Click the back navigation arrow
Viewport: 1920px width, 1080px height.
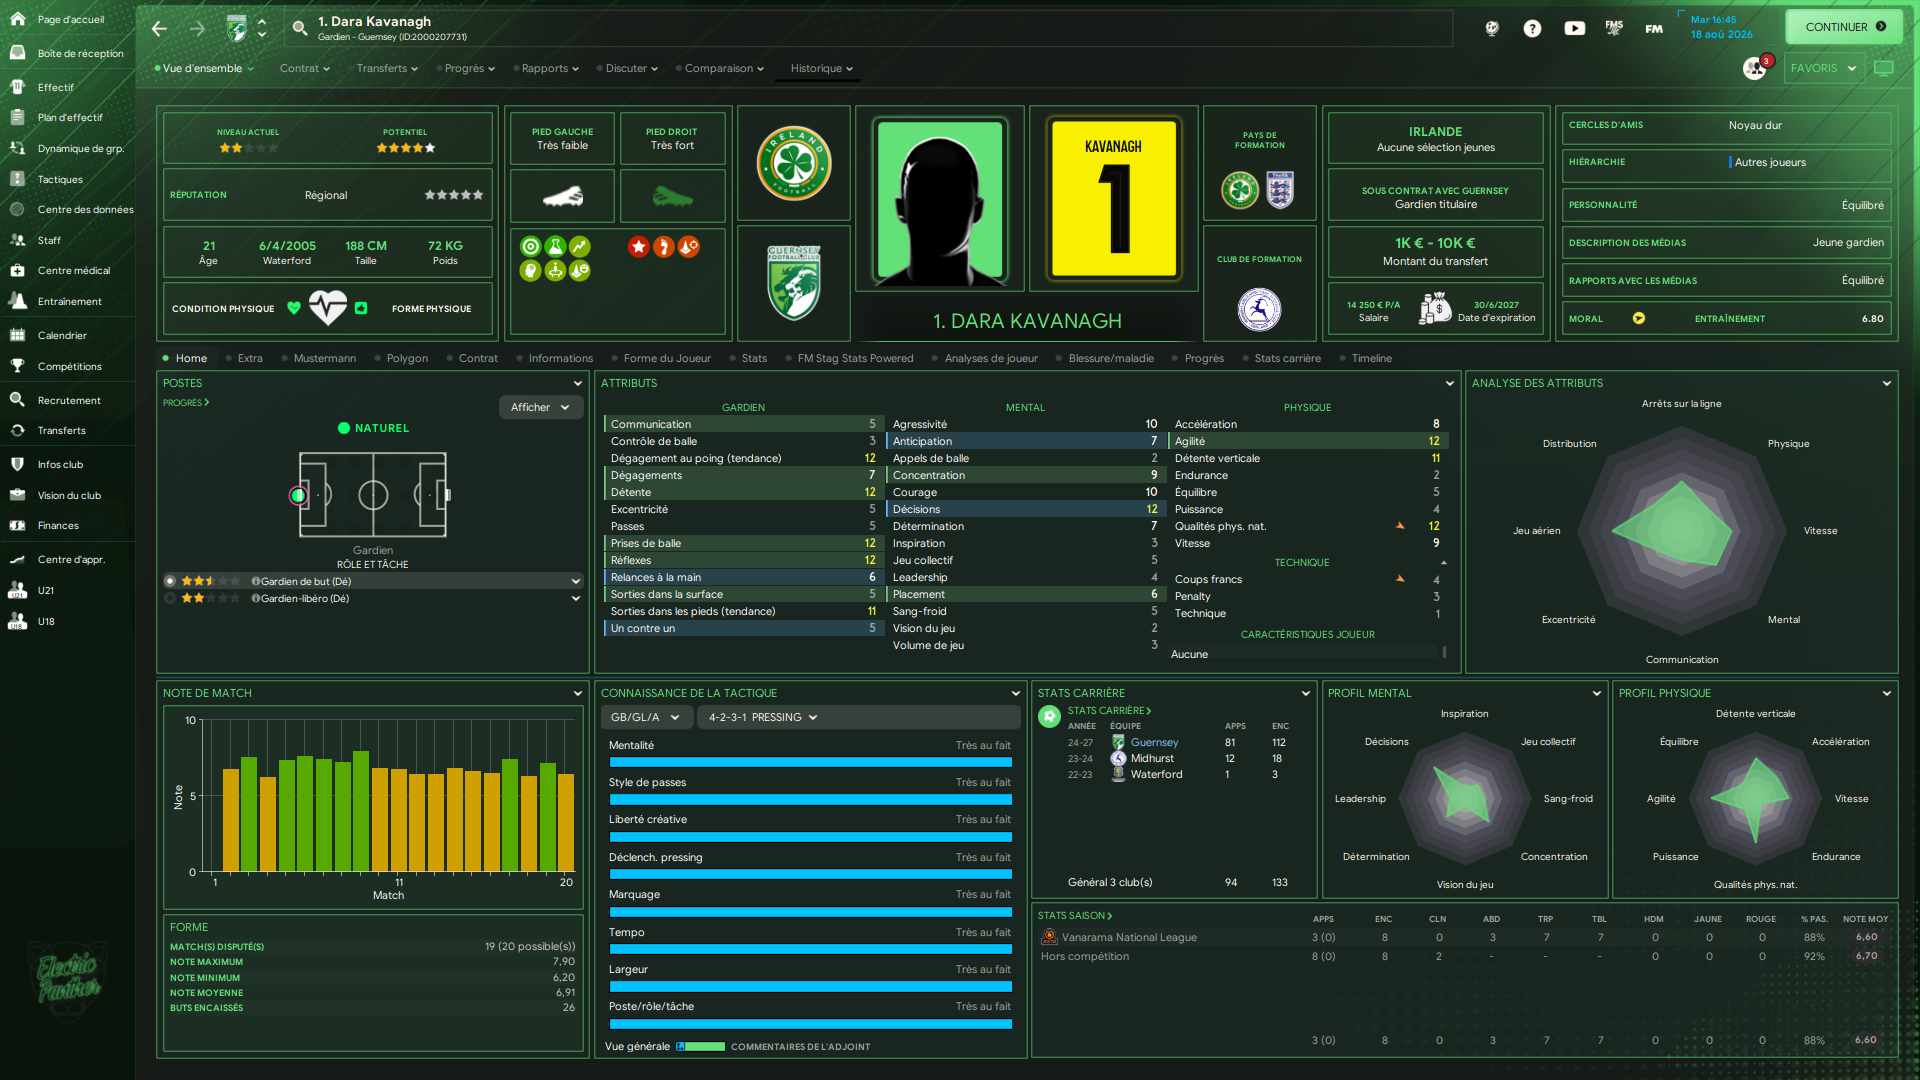[x=160, y=29]
